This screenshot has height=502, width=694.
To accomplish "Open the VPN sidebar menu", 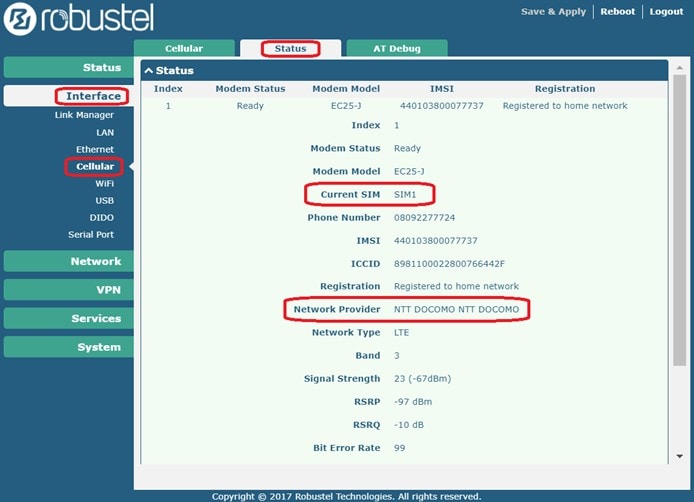I will 69,290.
